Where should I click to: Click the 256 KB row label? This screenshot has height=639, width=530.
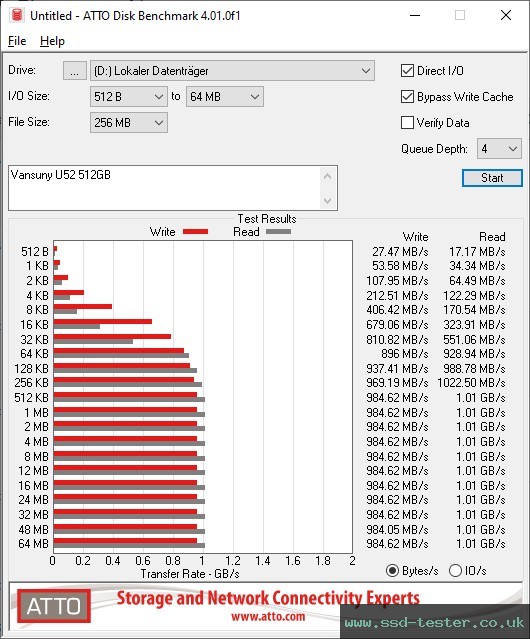(32, 383)
